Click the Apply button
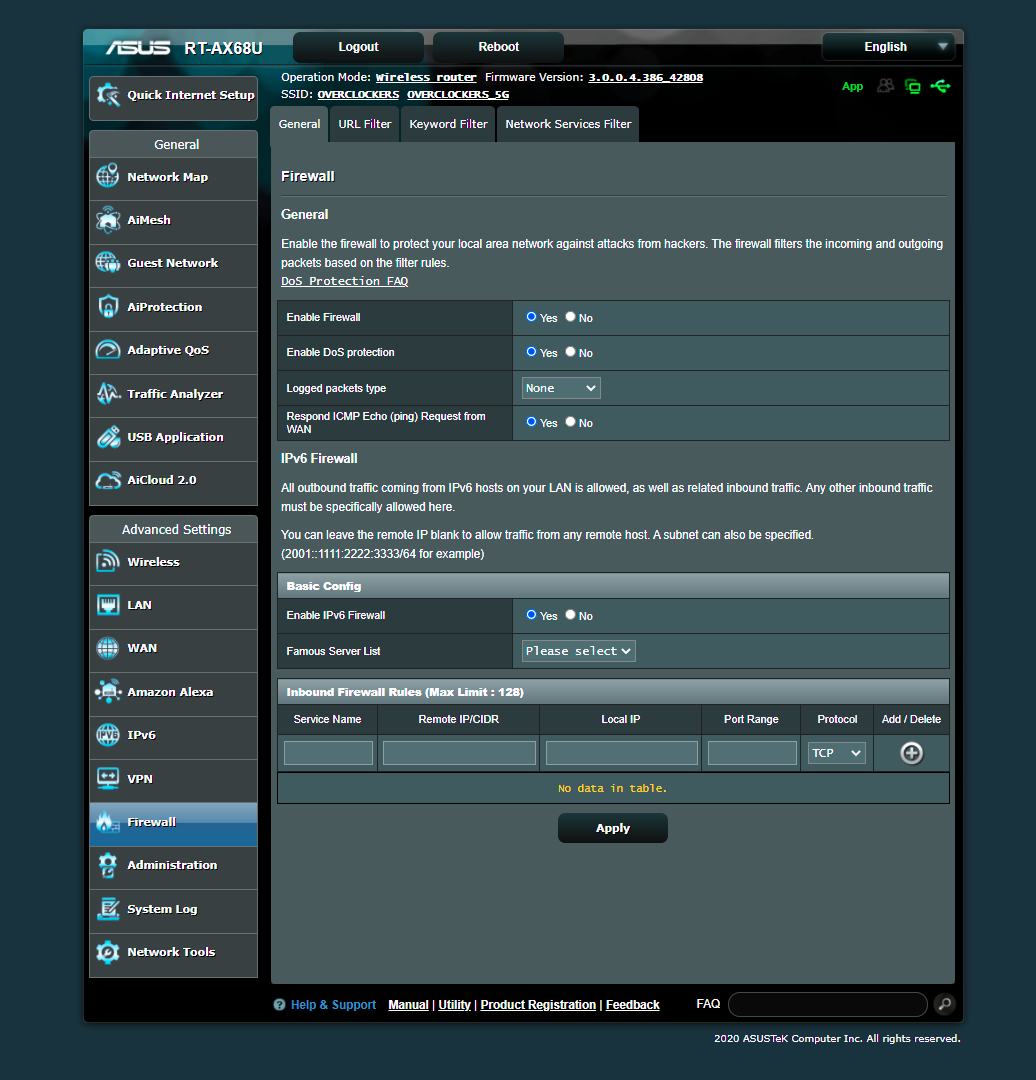This screenshot has height=1080, width=1036. point(612,828)
